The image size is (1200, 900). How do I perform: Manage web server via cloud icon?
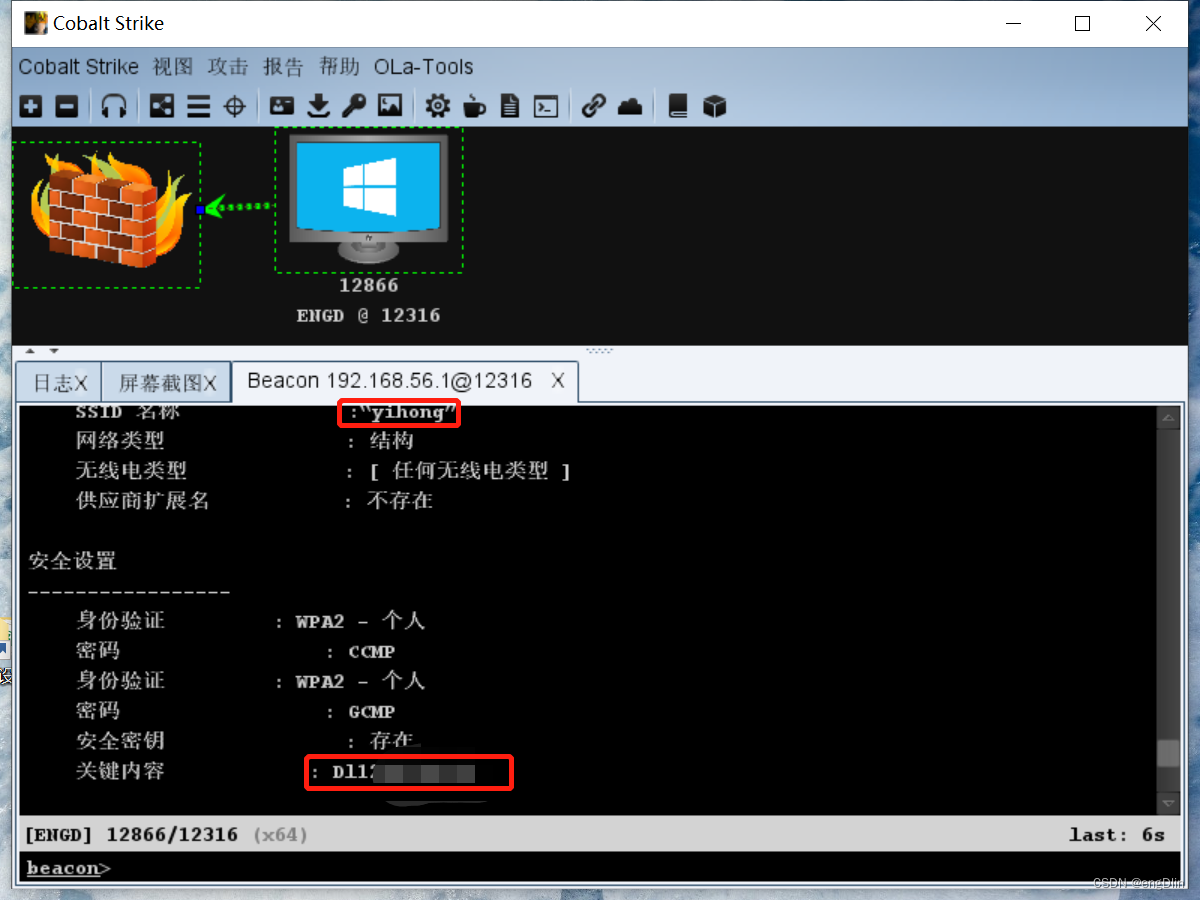(630, 105)
